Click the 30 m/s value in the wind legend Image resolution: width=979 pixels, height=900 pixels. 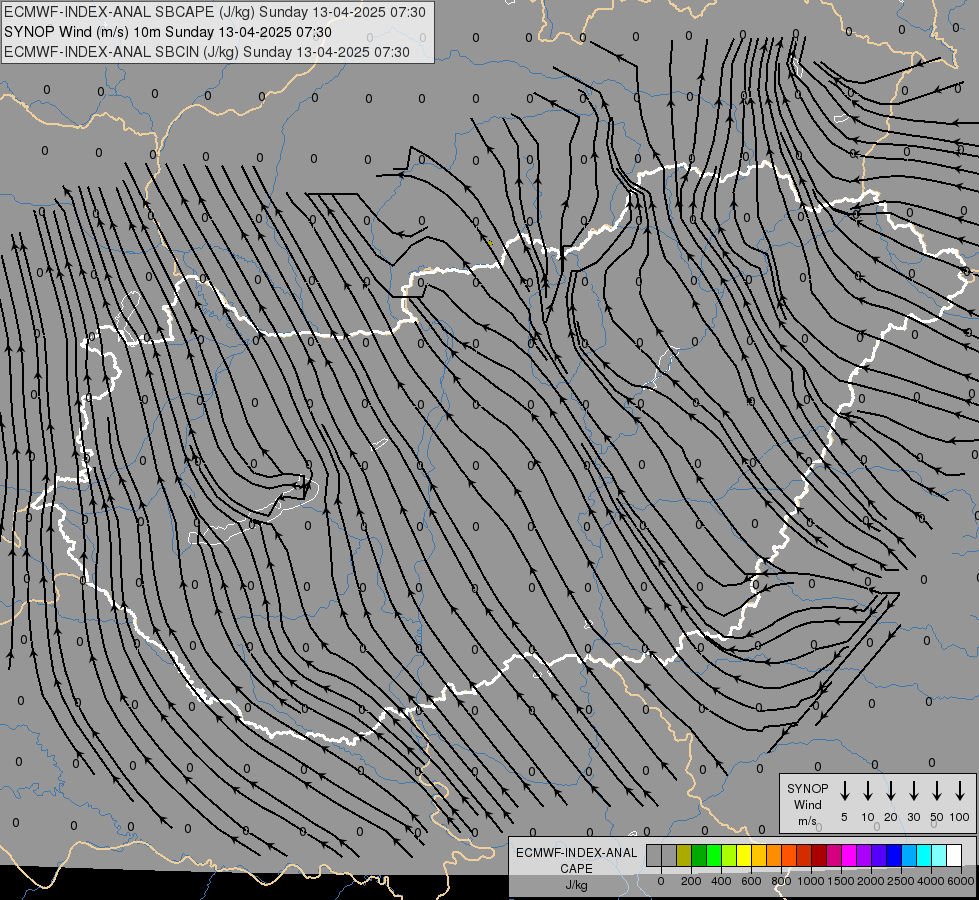click(913, 817)
